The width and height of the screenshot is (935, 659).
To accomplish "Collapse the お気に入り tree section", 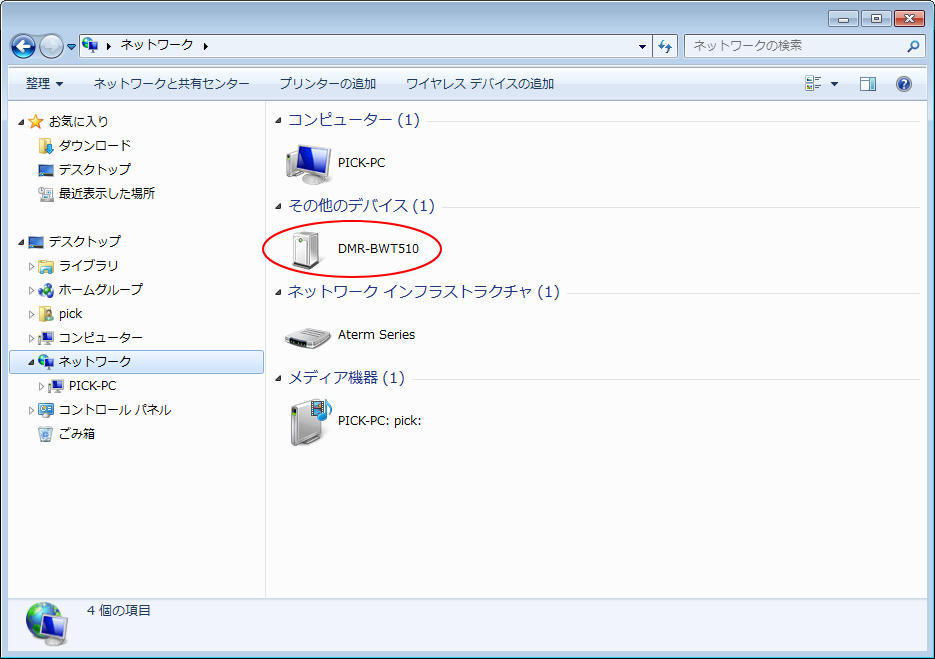I will (21, 122).
